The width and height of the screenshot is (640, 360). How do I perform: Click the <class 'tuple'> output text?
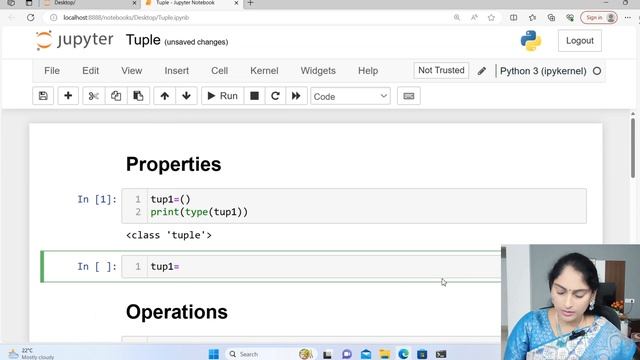coord(169,235)
